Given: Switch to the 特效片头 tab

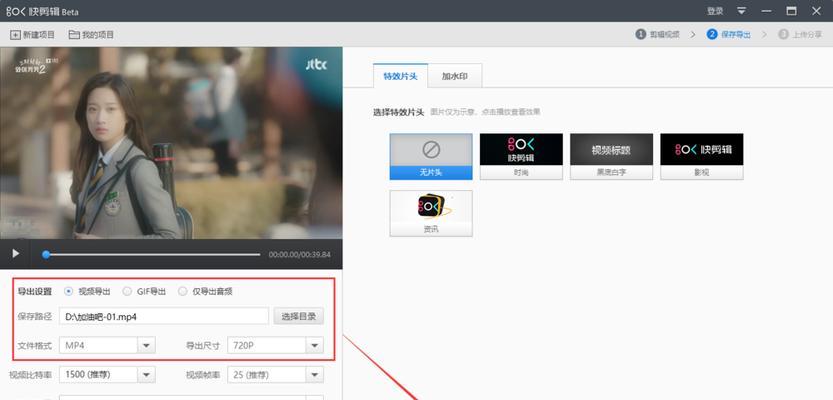Looking at the screenshot, I should pyautogui.click(x=401, y=76).
